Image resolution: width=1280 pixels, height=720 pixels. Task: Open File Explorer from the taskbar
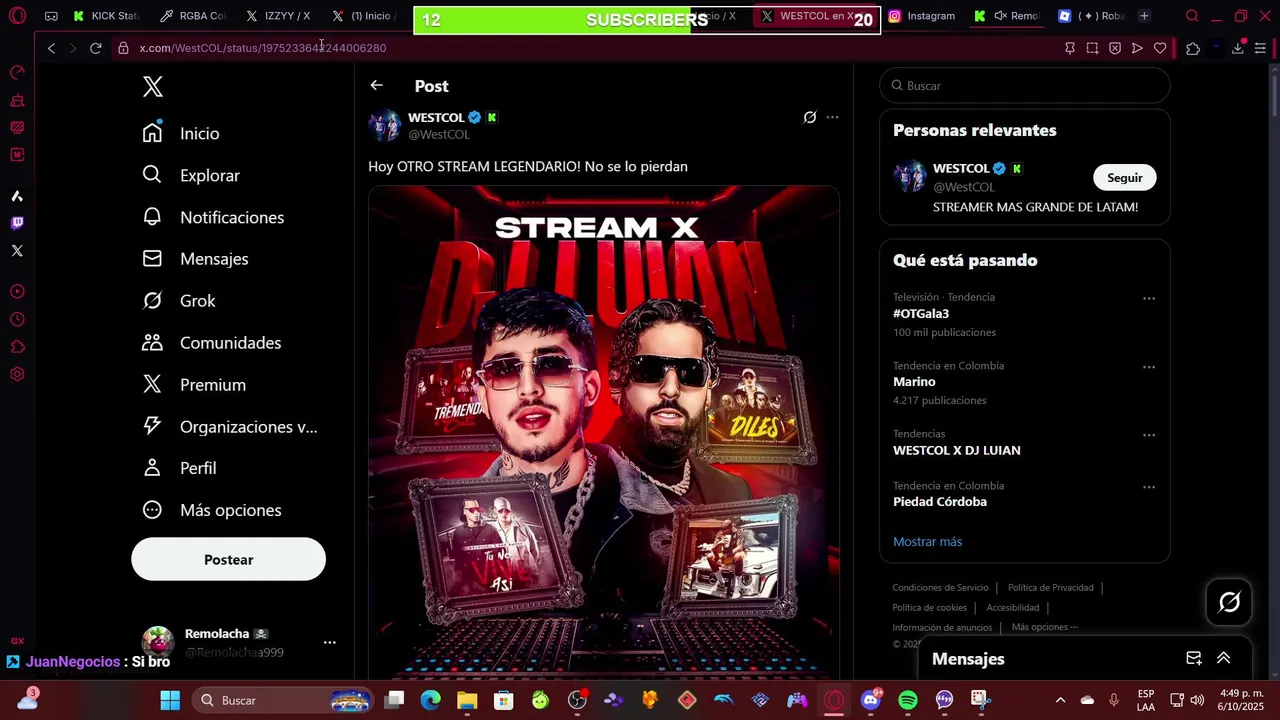tap(467, 700)
